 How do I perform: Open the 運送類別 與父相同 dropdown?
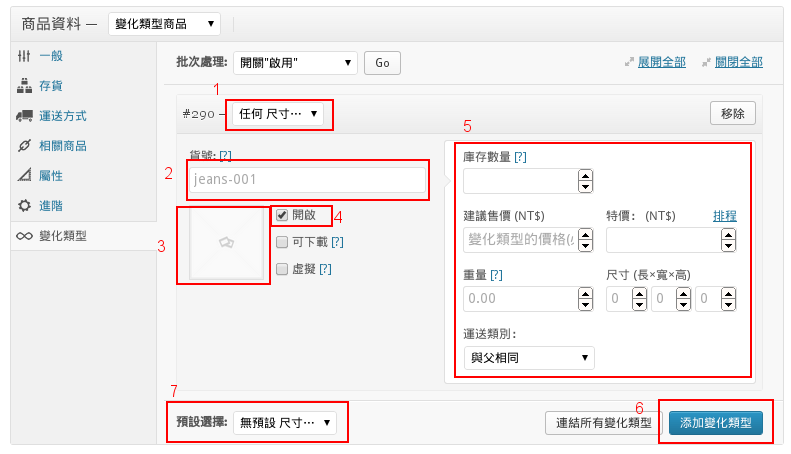(x=529, y=358)
